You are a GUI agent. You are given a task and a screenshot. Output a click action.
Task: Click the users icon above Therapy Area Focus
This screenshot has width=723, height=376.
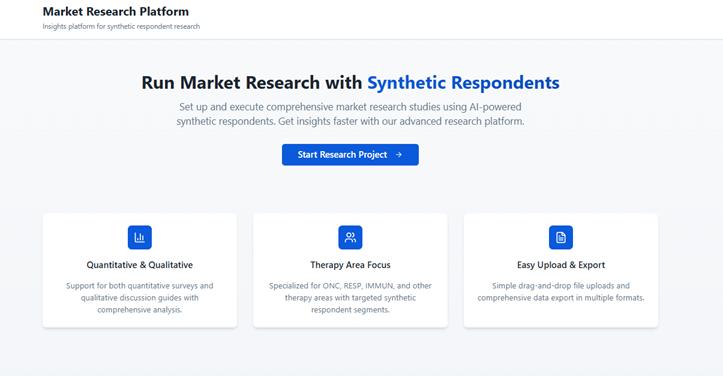tap(350, 237)
